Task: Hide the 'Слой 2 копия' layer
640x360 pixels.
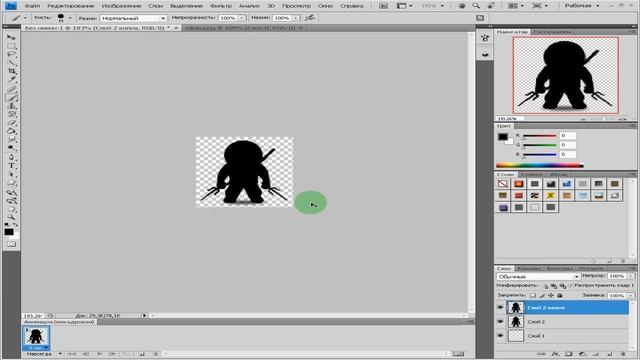Action: [x=500, y=307]
